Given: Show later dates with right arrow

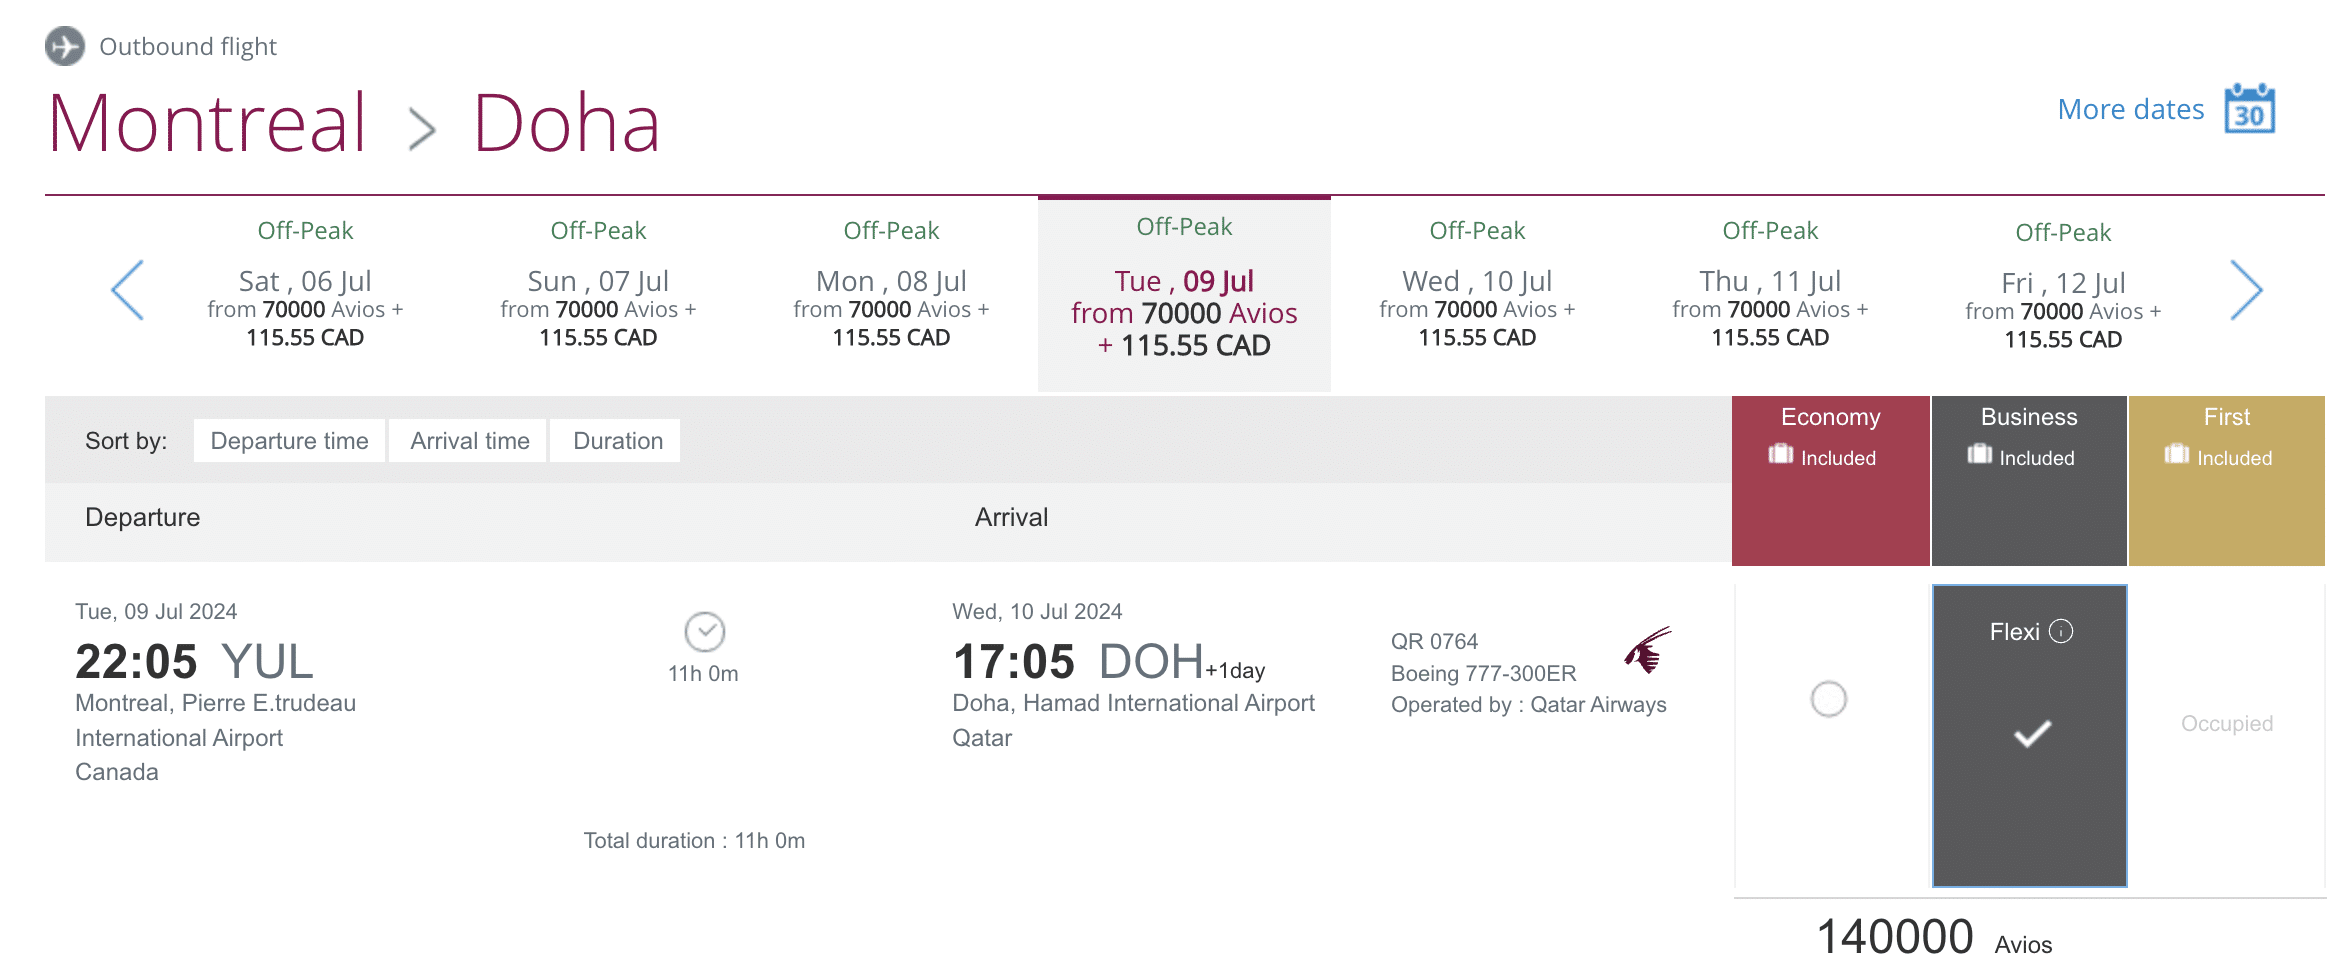Looking at the screenshot, I should 2245,290.
